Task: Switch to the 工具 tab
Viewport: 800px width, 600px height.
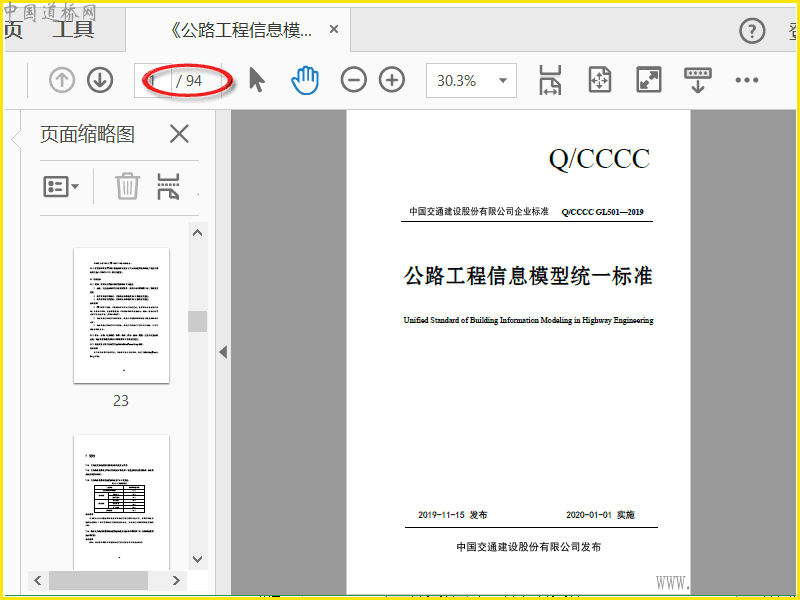Action: tap(73, 30)
